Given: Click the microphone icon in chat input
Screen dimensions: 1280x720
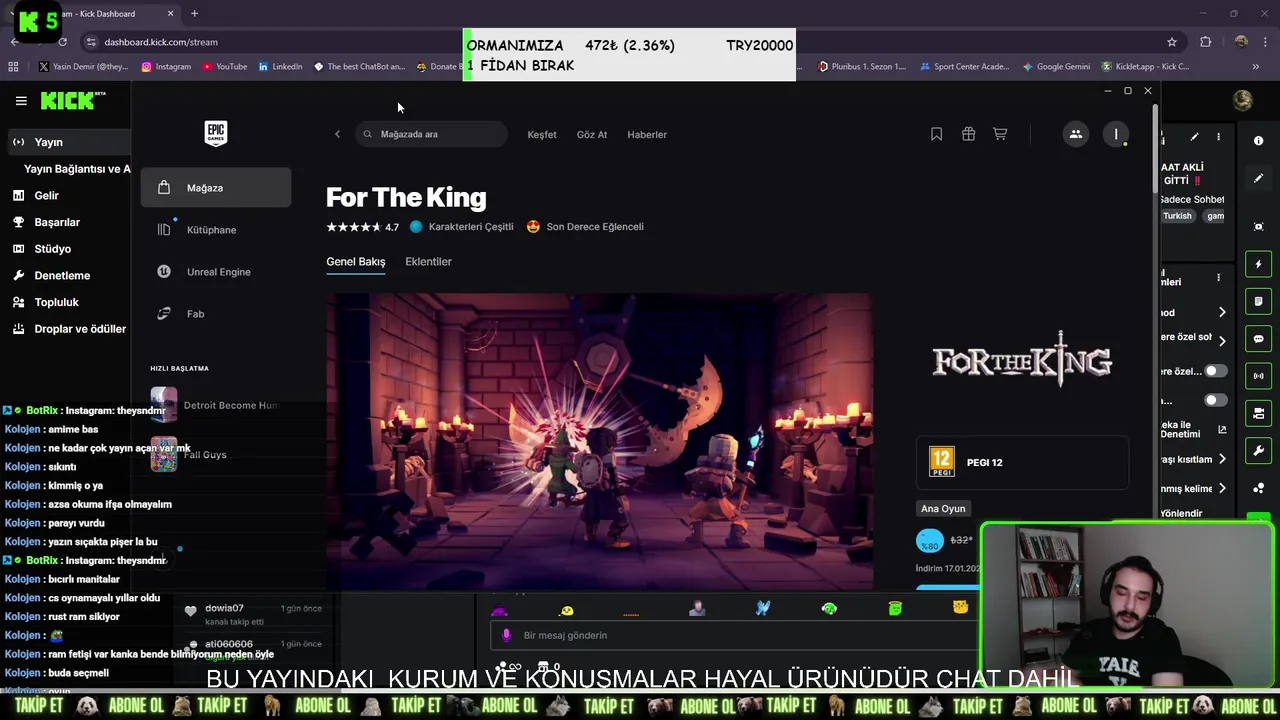Looking at the screenshot, I should [x=506, y=635].
